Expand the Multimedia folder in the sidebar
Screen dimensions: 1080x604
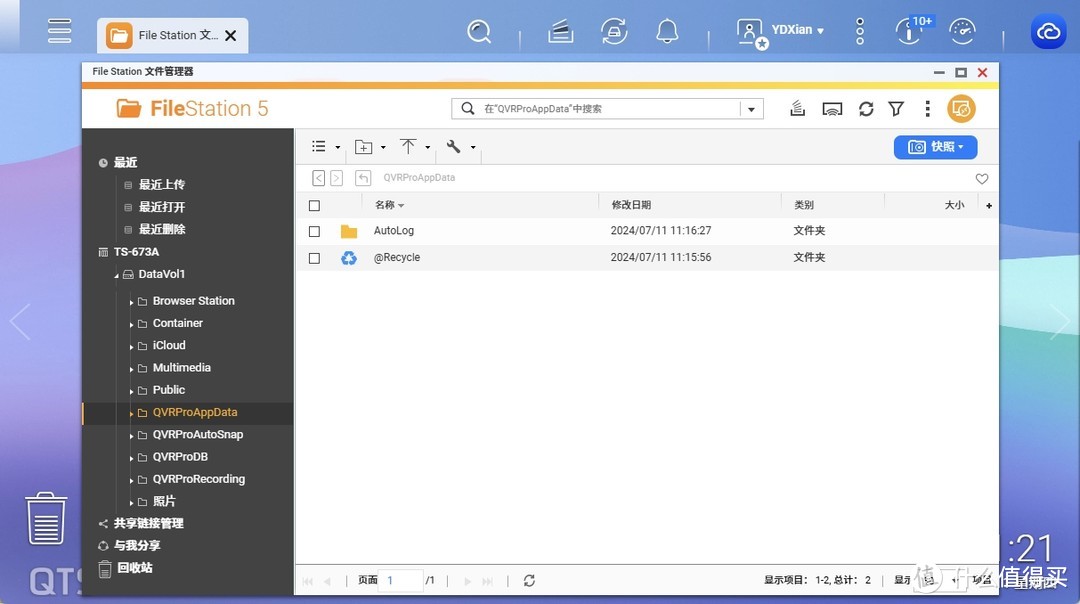pyautogui.click(x=133, y=367)
